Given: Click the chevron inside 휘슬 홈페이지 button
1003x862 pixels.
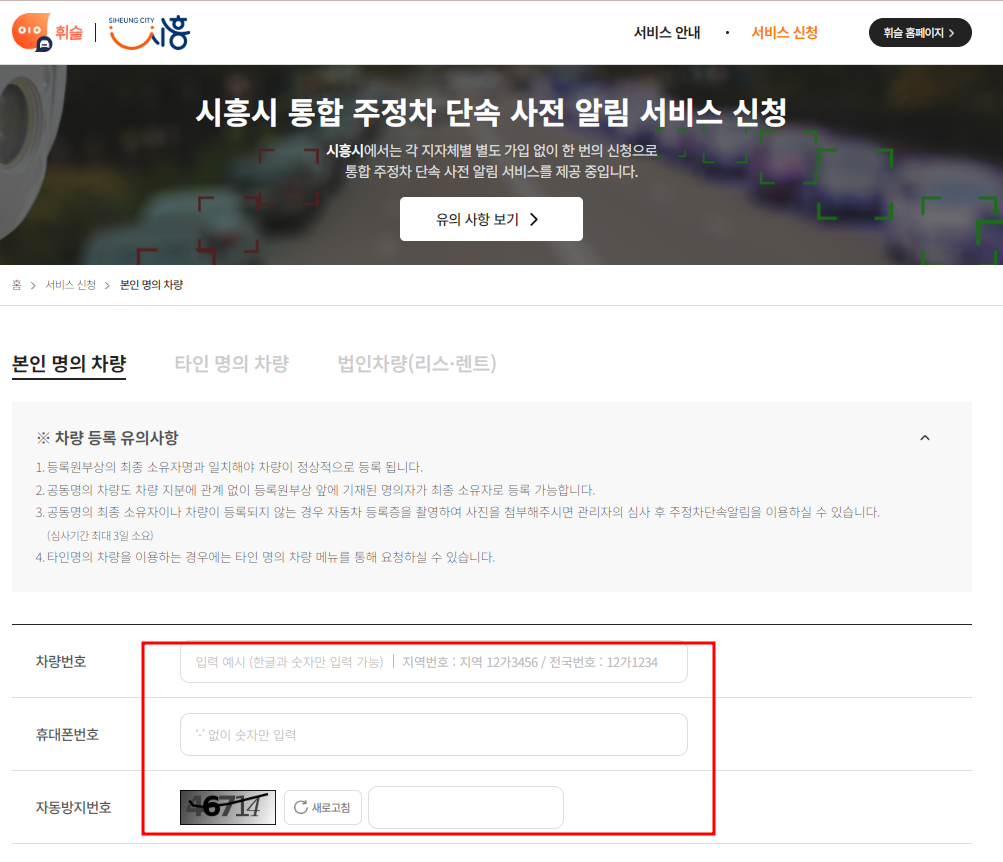Looking at the screenshot, I should coord(953,32).
